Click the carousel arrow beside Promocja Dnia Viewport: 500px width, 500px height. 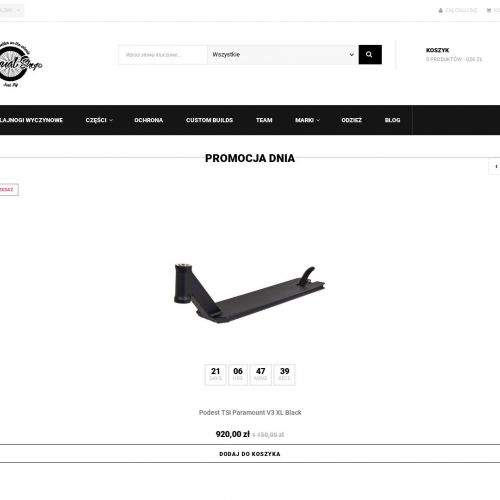click(x=495, y=166)
